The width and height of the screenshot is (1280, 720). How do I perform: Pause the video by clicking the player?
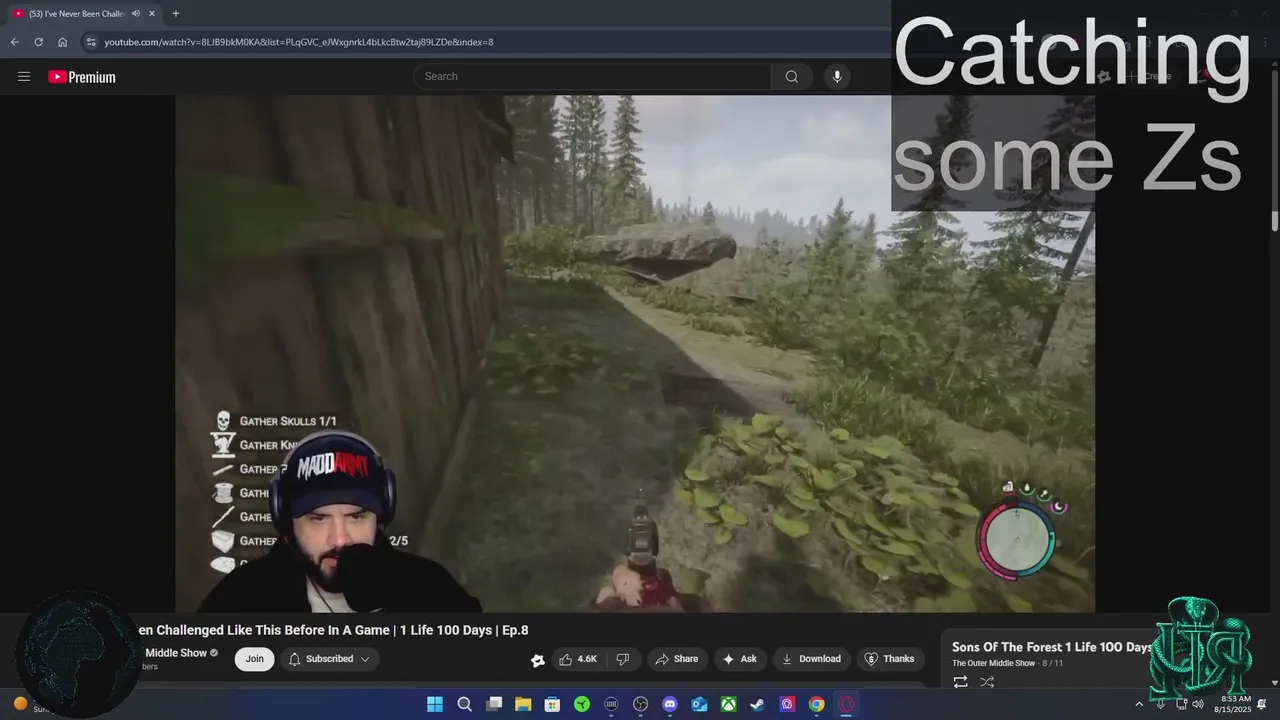click(635, 353)
